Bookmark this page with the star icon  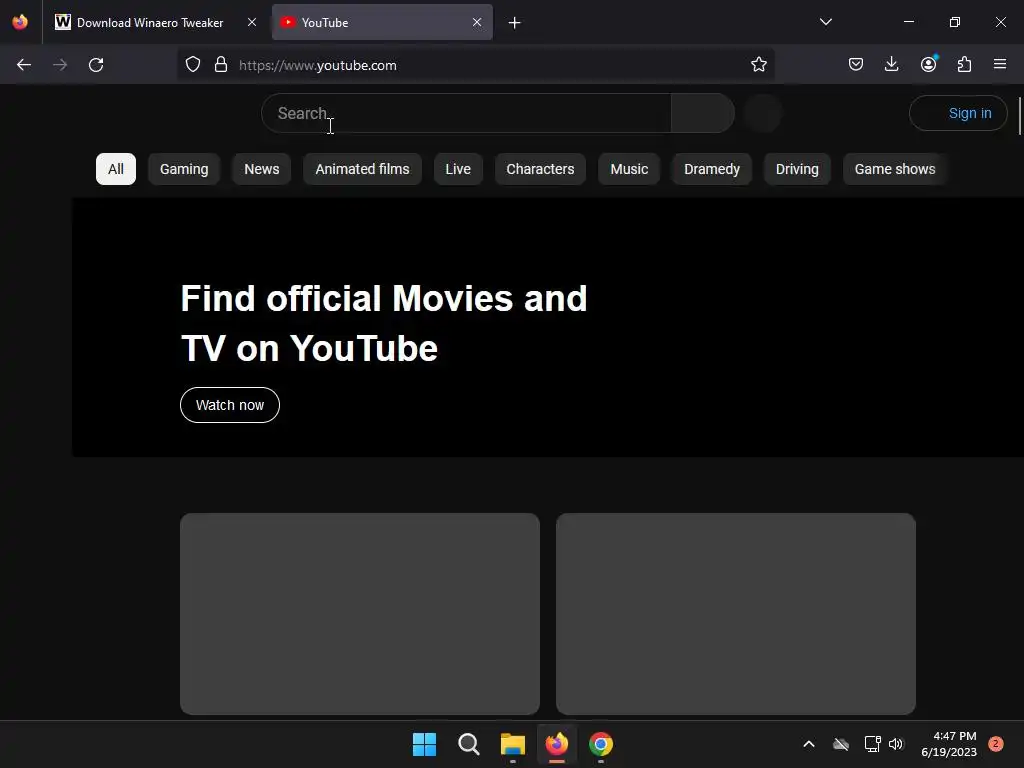(758, 65)
